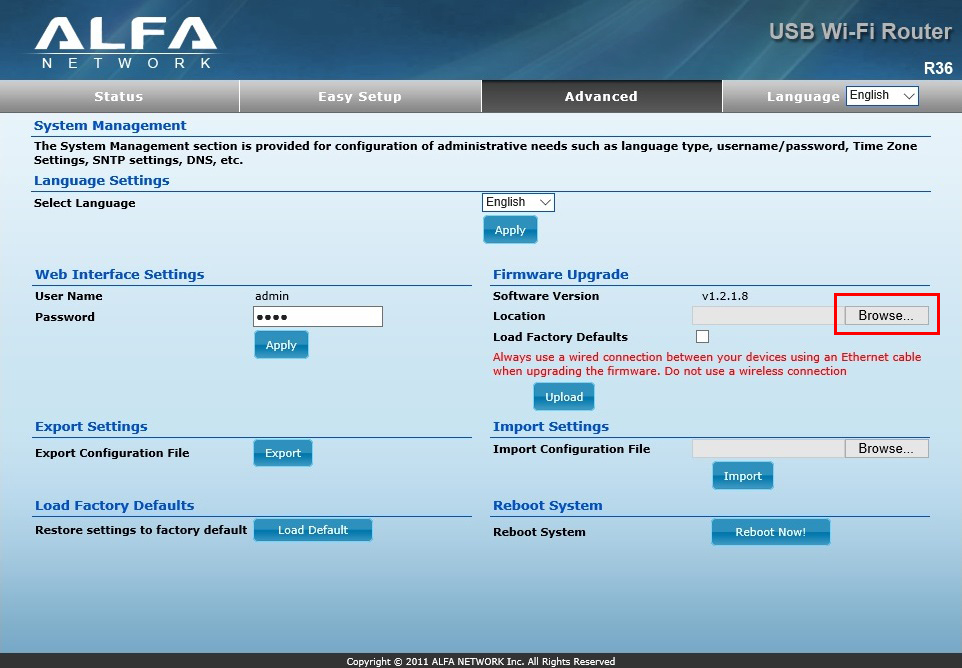Screen dimensions: 962x668
Task: Expand the Select Language dropdown
Action: 518,202
